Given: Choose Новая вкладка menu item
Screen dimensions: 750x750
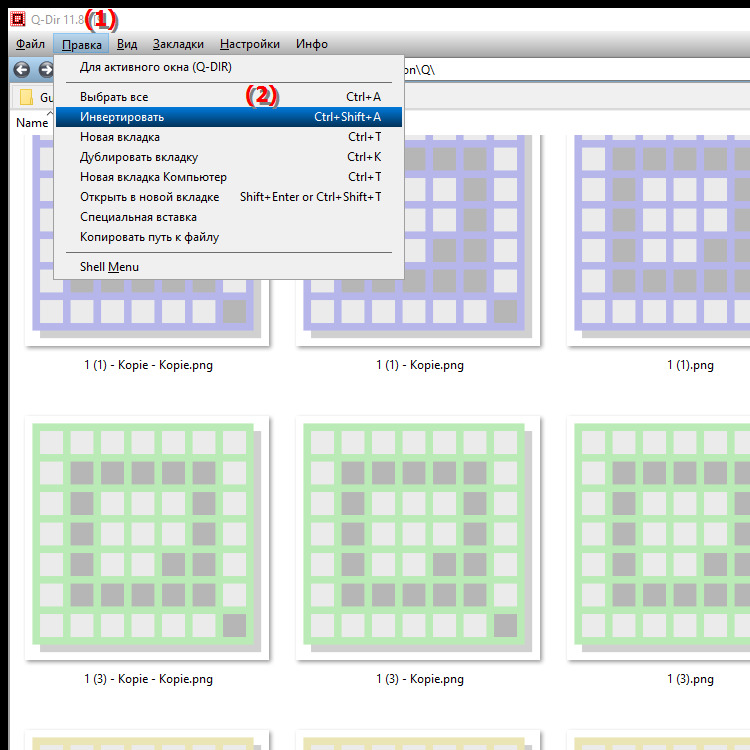Looking at the screenshot, I should pos(229,137).
